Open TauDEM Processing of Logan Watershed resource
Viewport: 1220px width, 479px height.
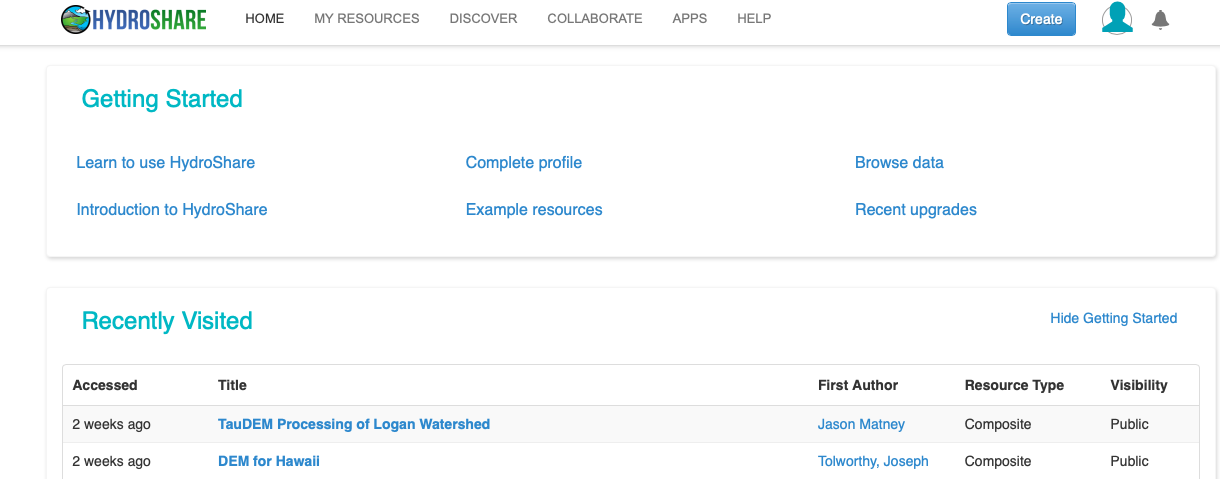[354, 425]
